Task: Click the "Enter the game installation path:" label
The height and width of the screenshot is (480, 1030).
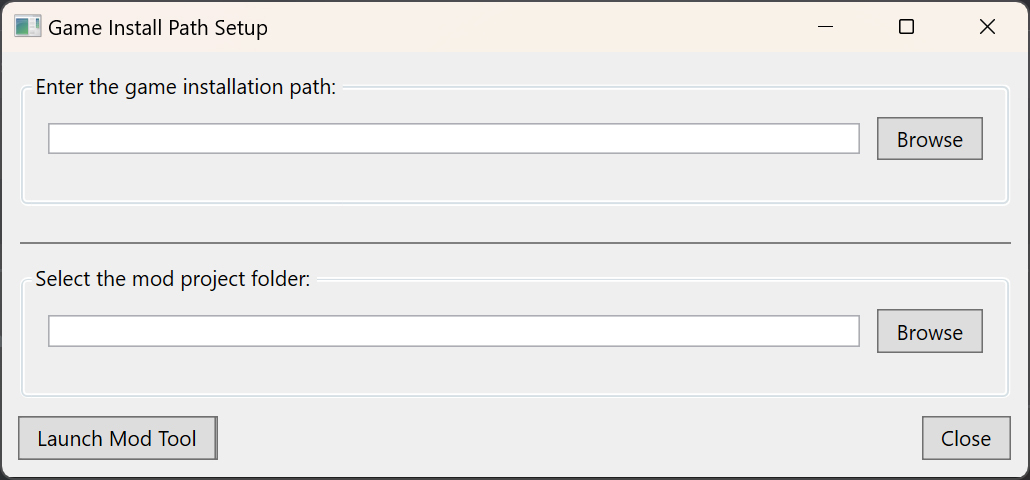Action: click(186, 87)
